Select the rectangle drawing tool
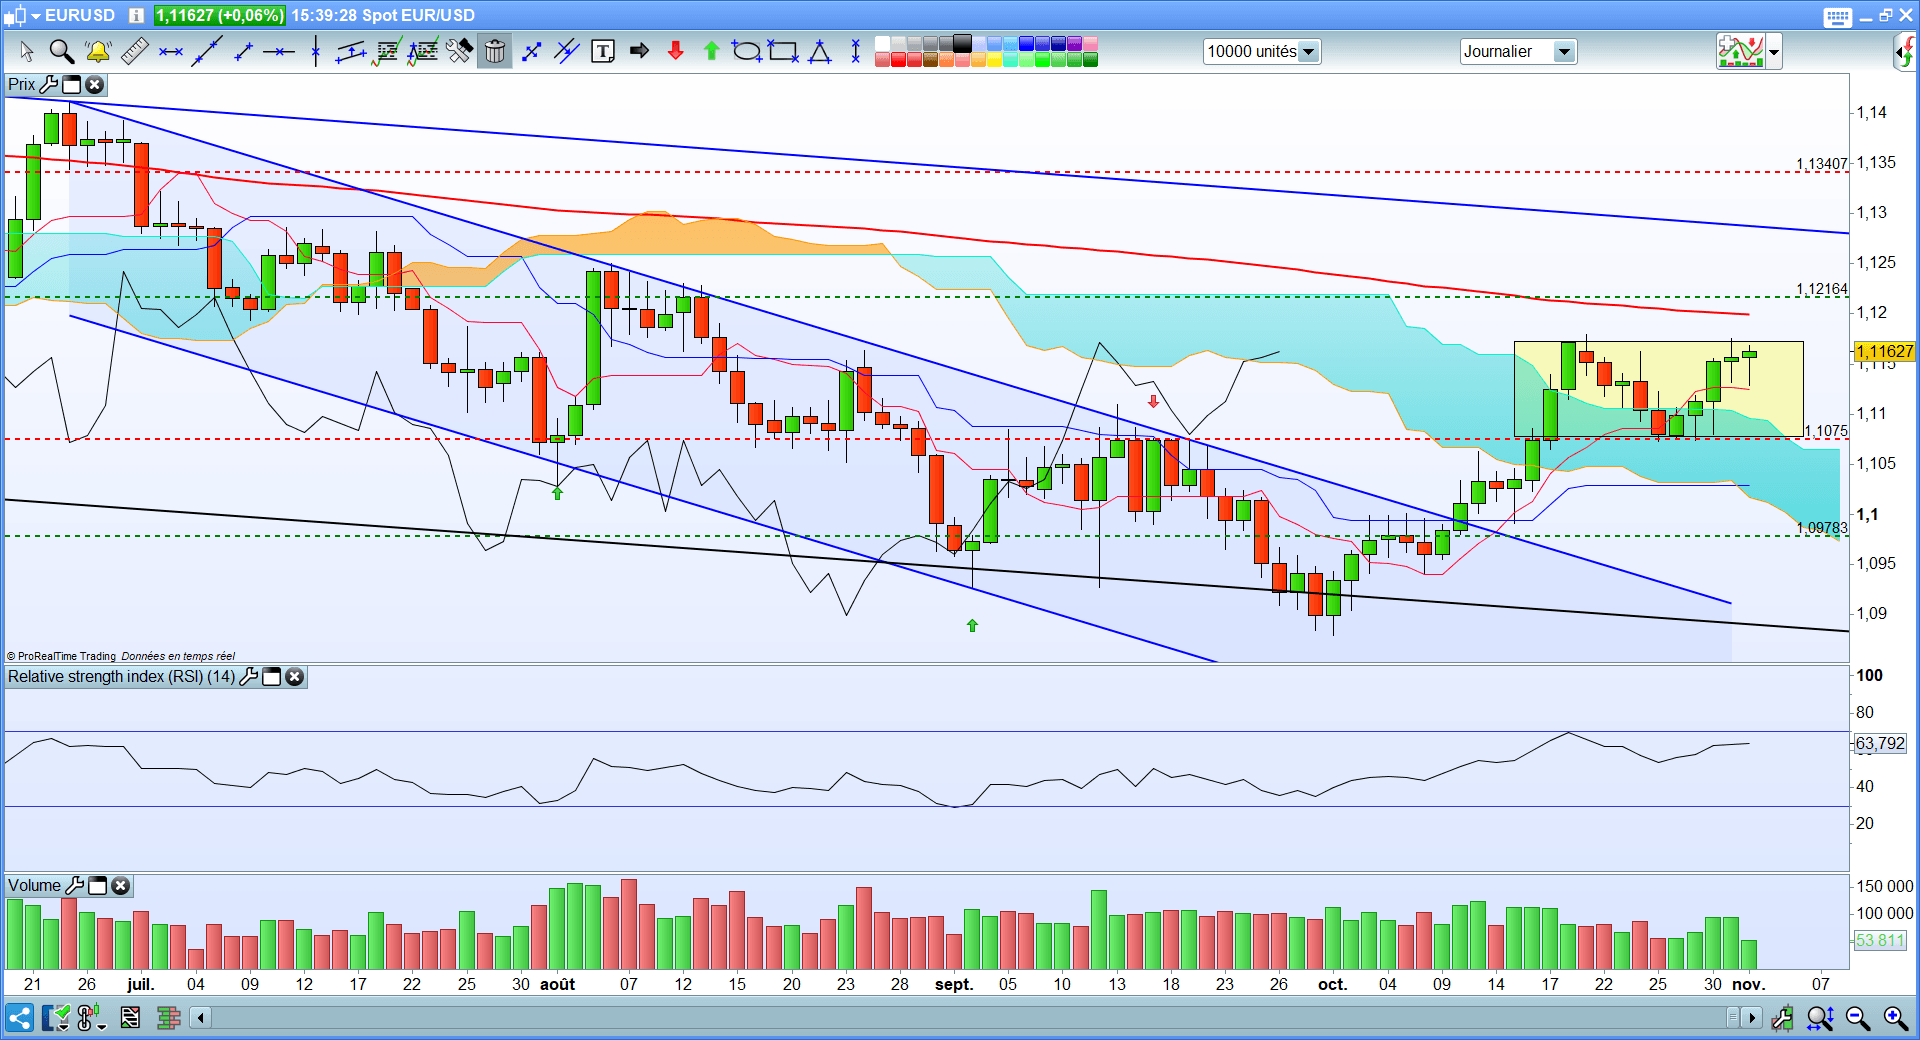This screenshot has width=1920, height=1040. coord(783,51)
